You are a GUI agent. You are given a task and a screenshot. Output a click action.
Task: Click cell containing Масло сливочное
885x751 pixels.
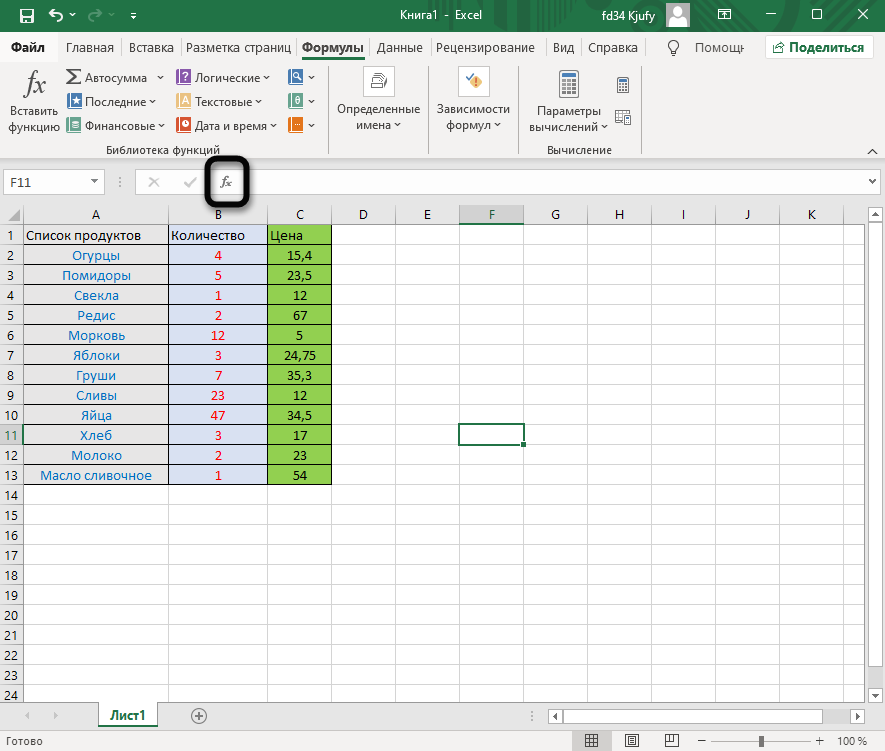(x=96, y=476)
